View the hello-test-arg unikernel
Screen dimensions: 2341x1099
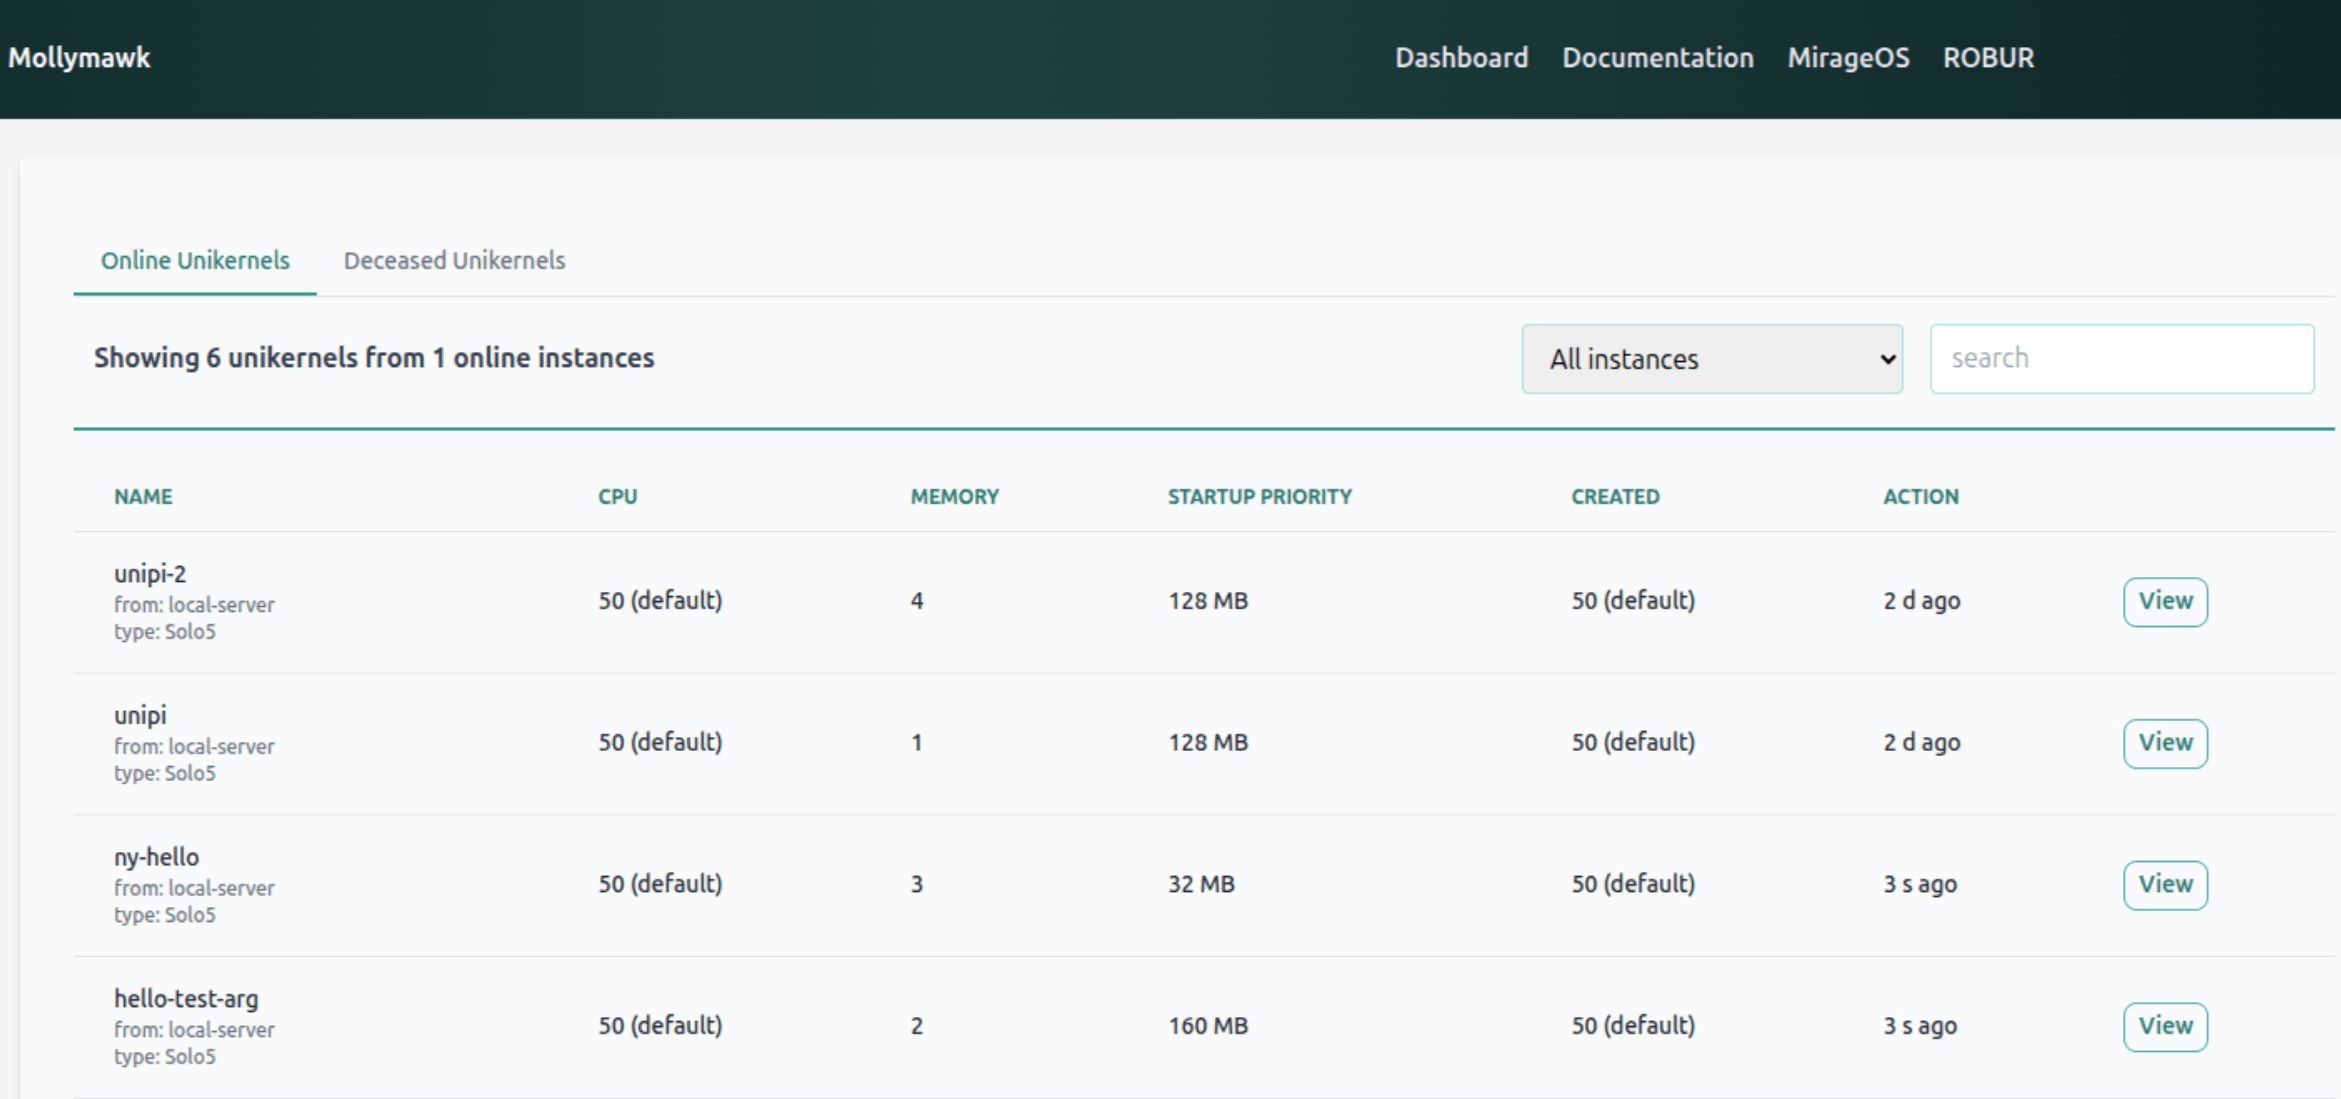coord(2165,1026)
